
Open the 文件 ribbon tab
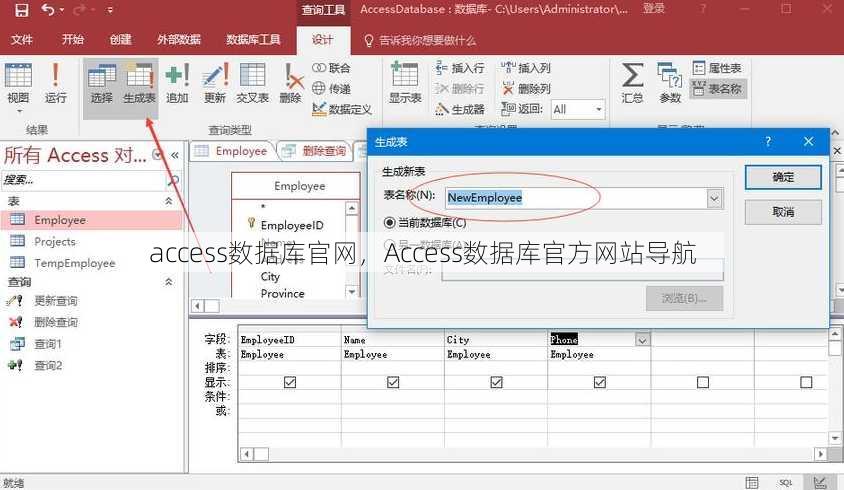click(22, 40)
